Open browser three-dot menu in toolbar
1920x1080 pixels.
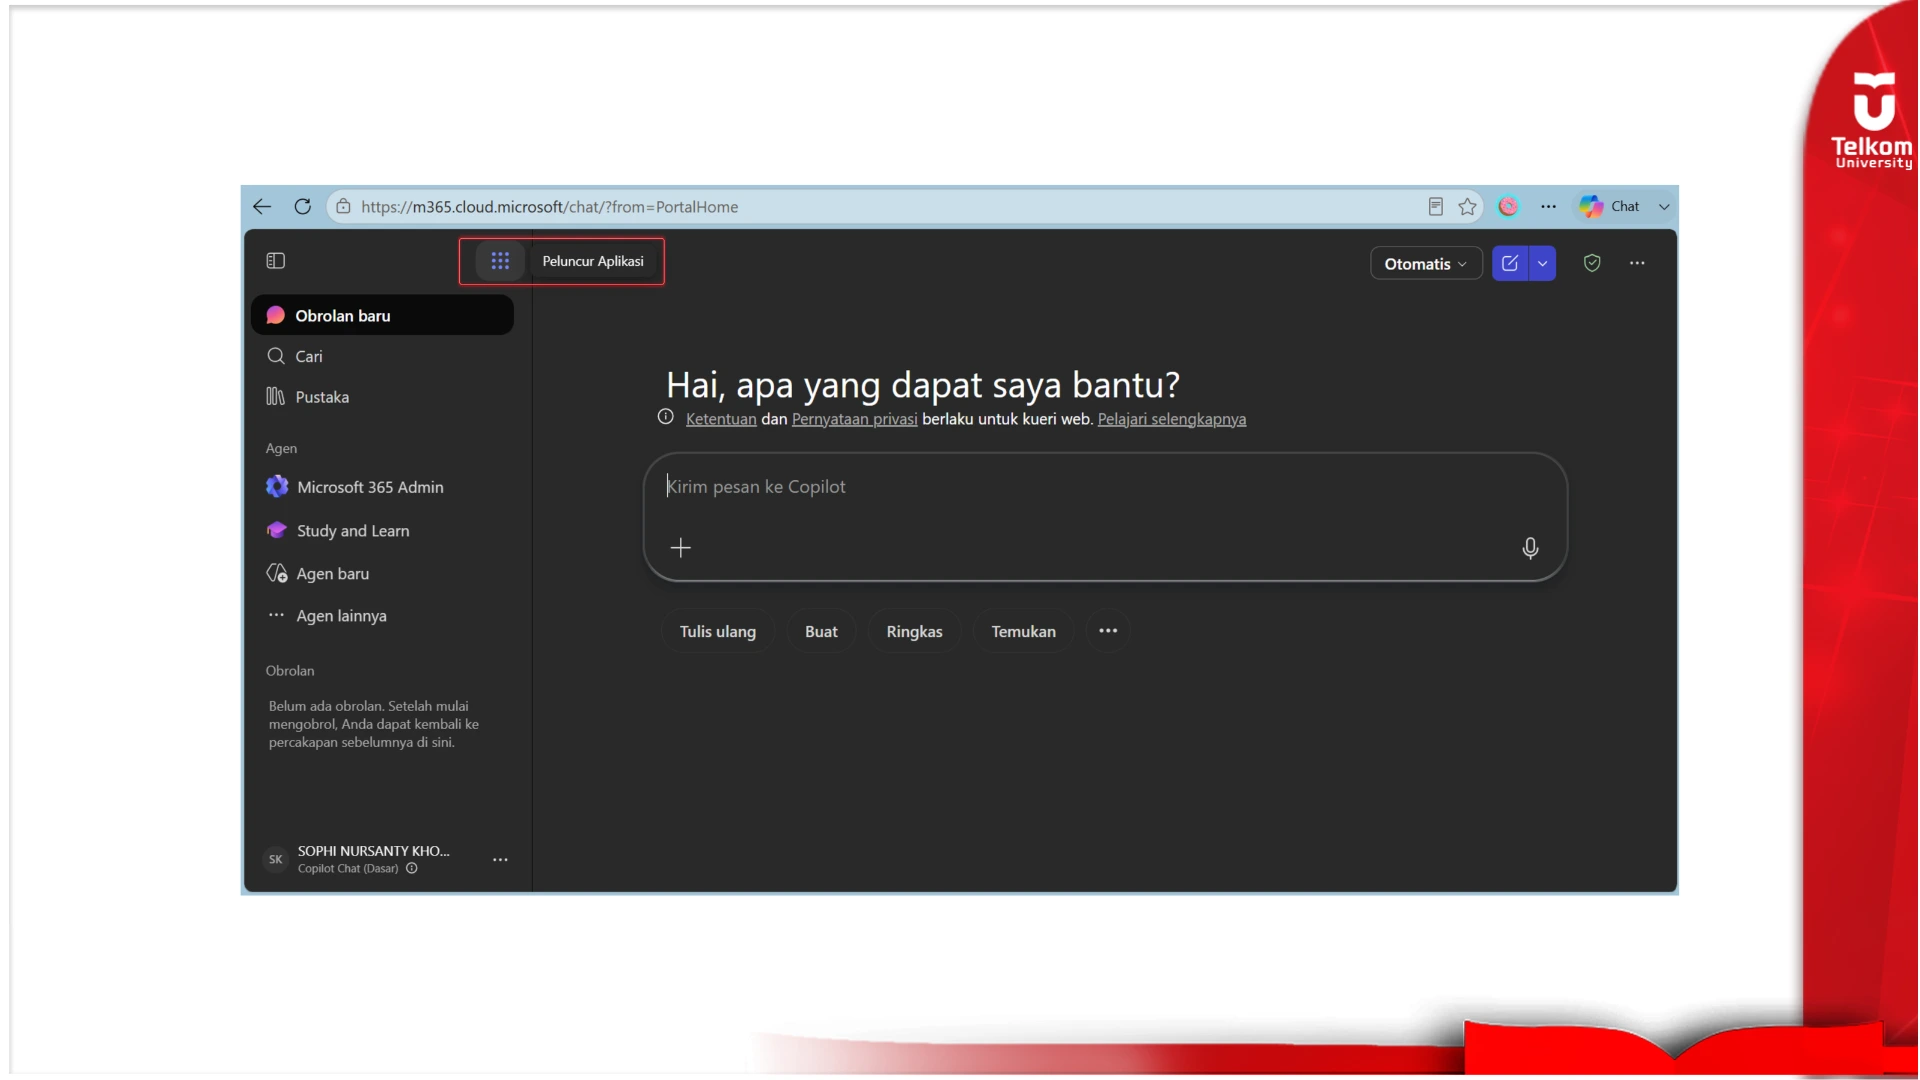pyautogui.click(x=1548, y=207)
